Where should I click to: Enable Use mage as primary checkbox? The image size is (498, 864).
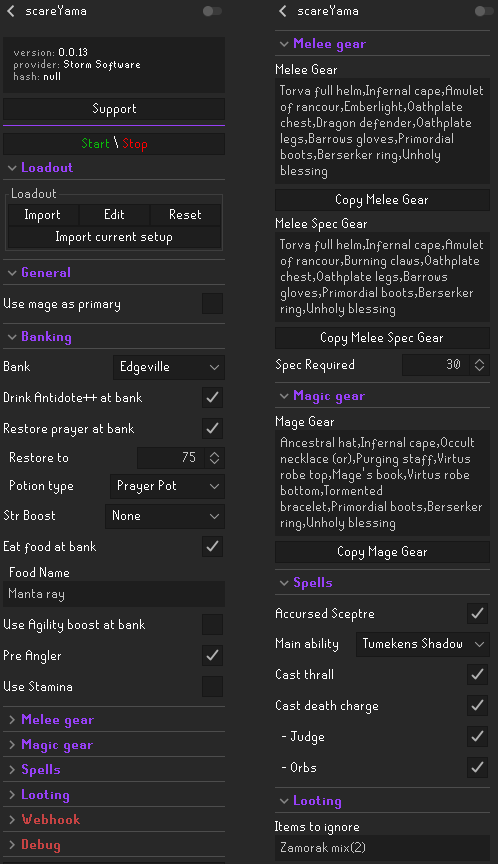(x=213, y=304)
